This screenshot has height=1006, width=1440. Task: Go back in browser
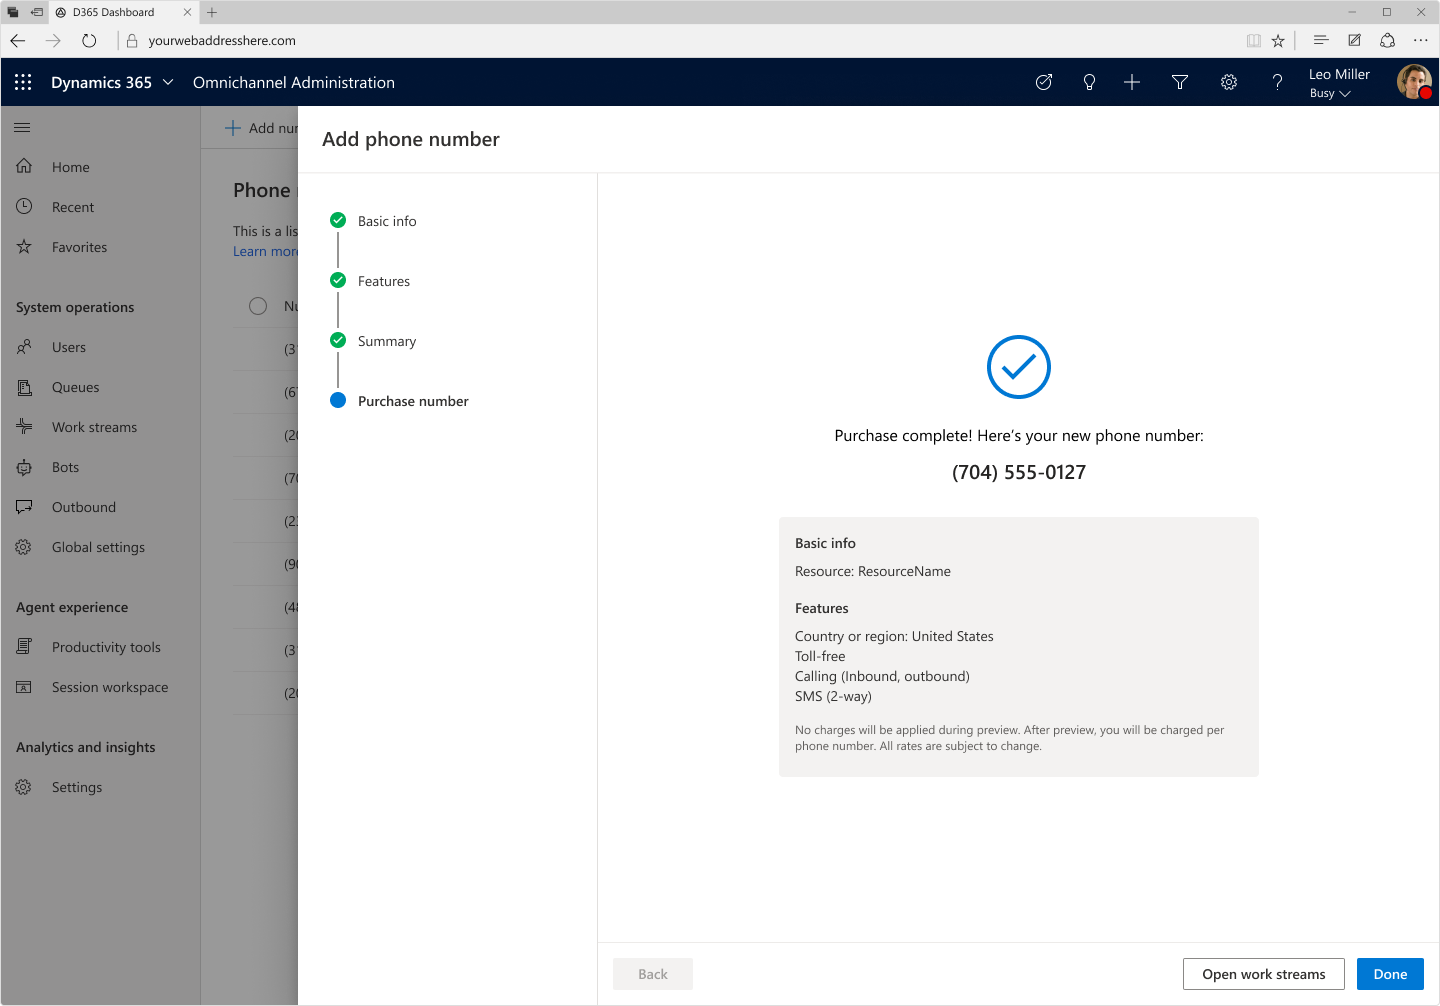(x=18, y=41)
